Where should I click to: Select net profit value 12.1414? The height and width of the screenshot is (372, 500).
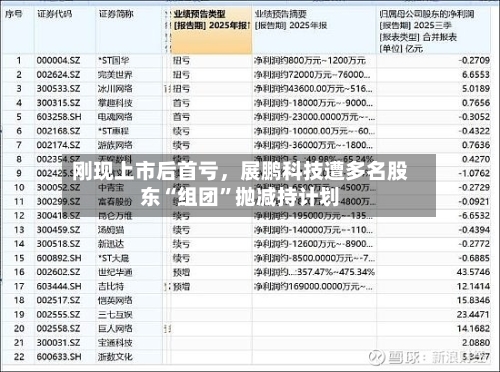tap(473, 286)
